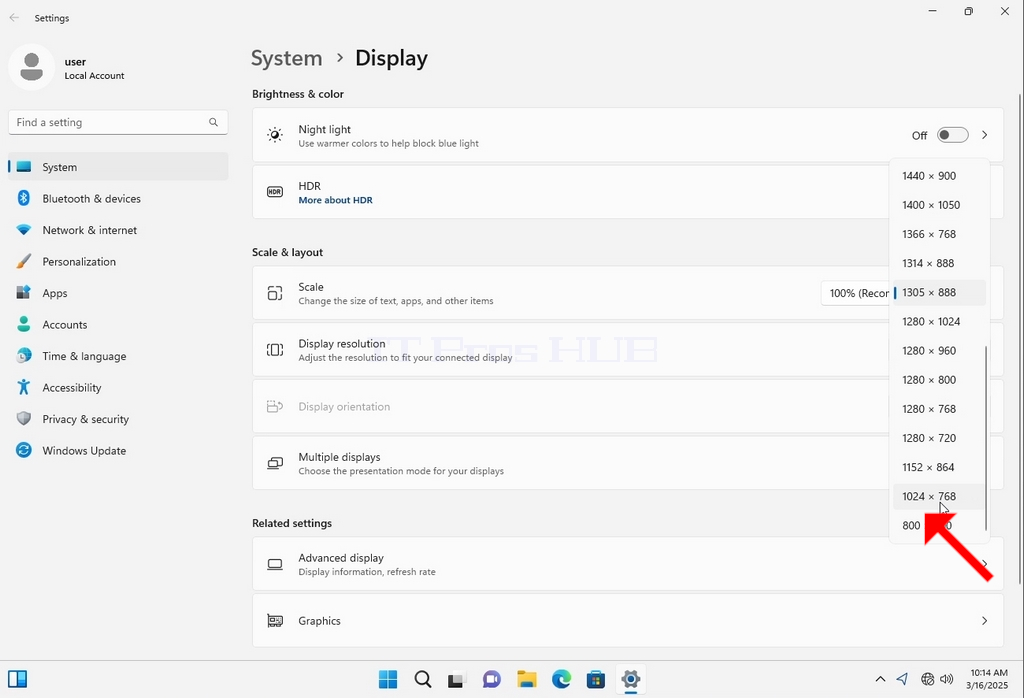
Task: Open Bluetooth & devices settings
Action: pyautogui.click(x=118, y=198)
